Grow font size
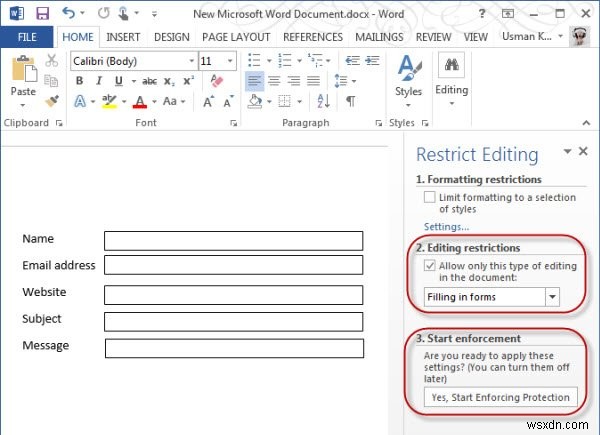 tap(209, 102)
